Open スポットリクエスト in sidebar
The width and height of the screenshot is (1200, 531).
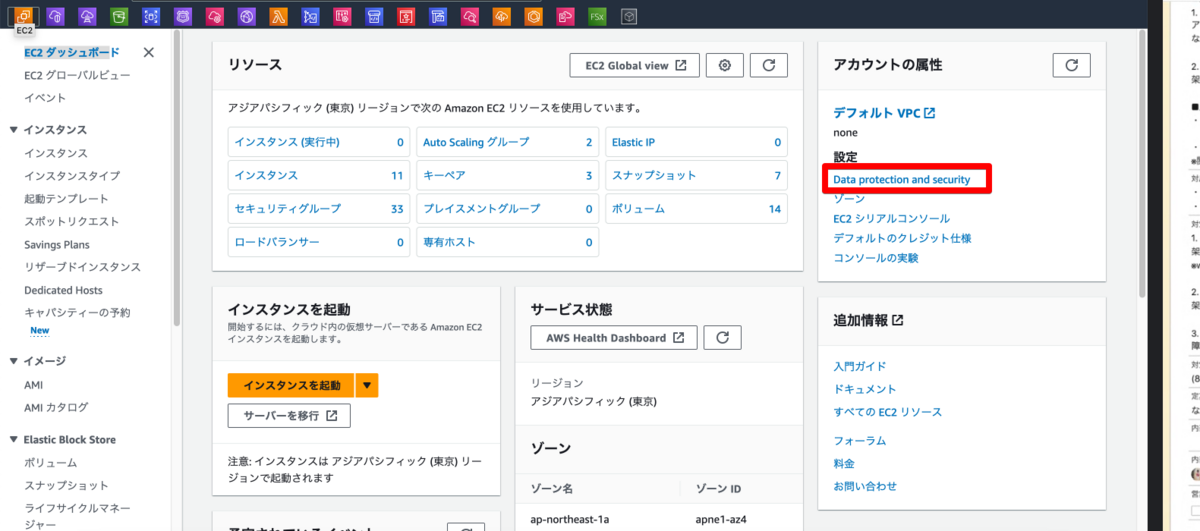(x=71, y=221)
